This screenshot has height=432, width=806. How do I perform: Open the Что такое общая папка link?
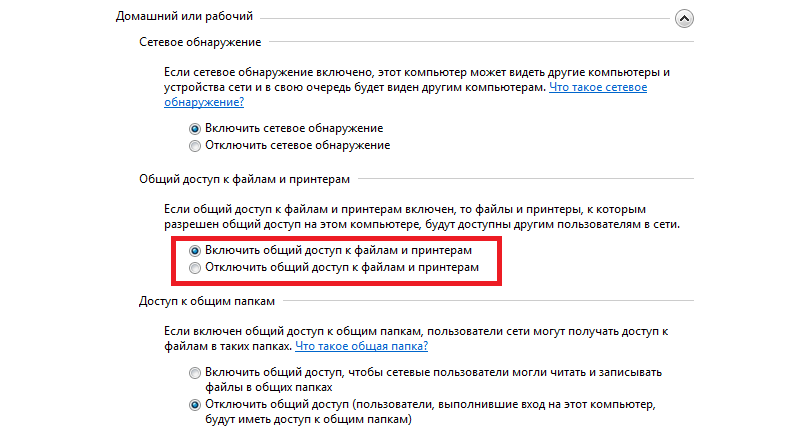tap(361, 346)
